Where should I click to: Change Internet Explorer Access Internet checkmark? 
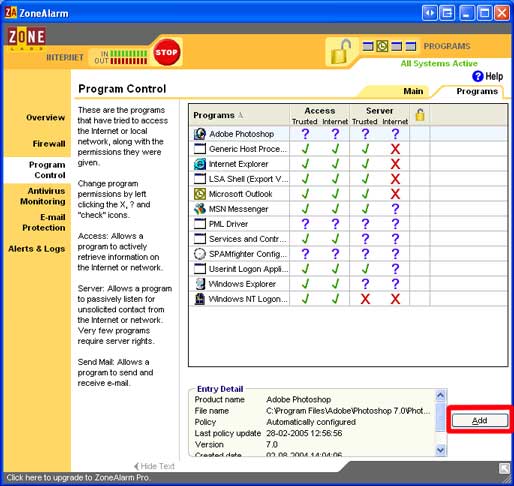pyautogui.click(x=335, y=164)
